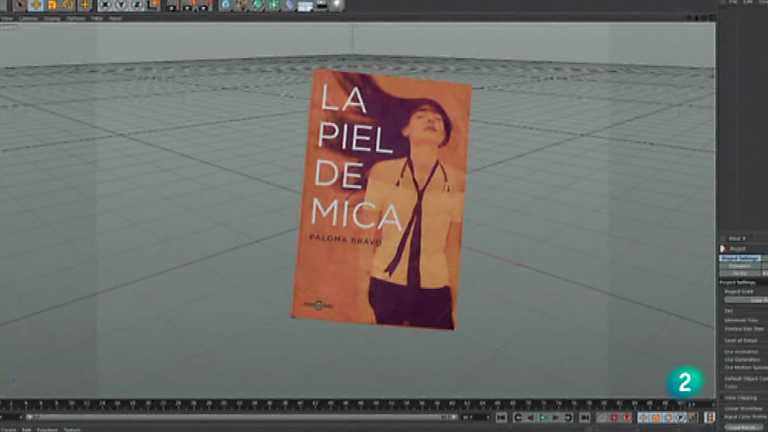768x432 pixels.
Task: Select the Rotate tool in top toolbar
Action: [68, 5]
